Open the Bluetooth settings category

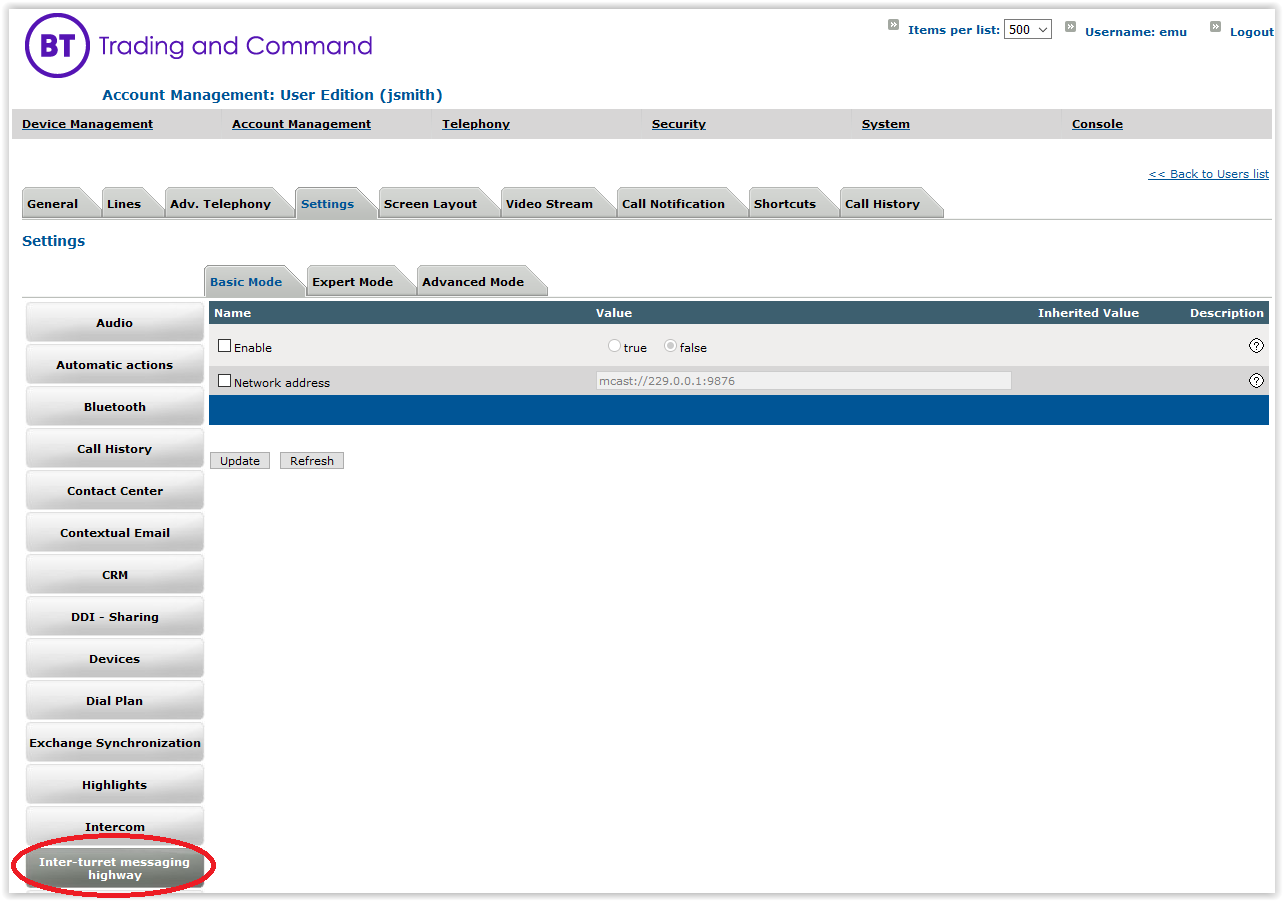click(115, 407)
